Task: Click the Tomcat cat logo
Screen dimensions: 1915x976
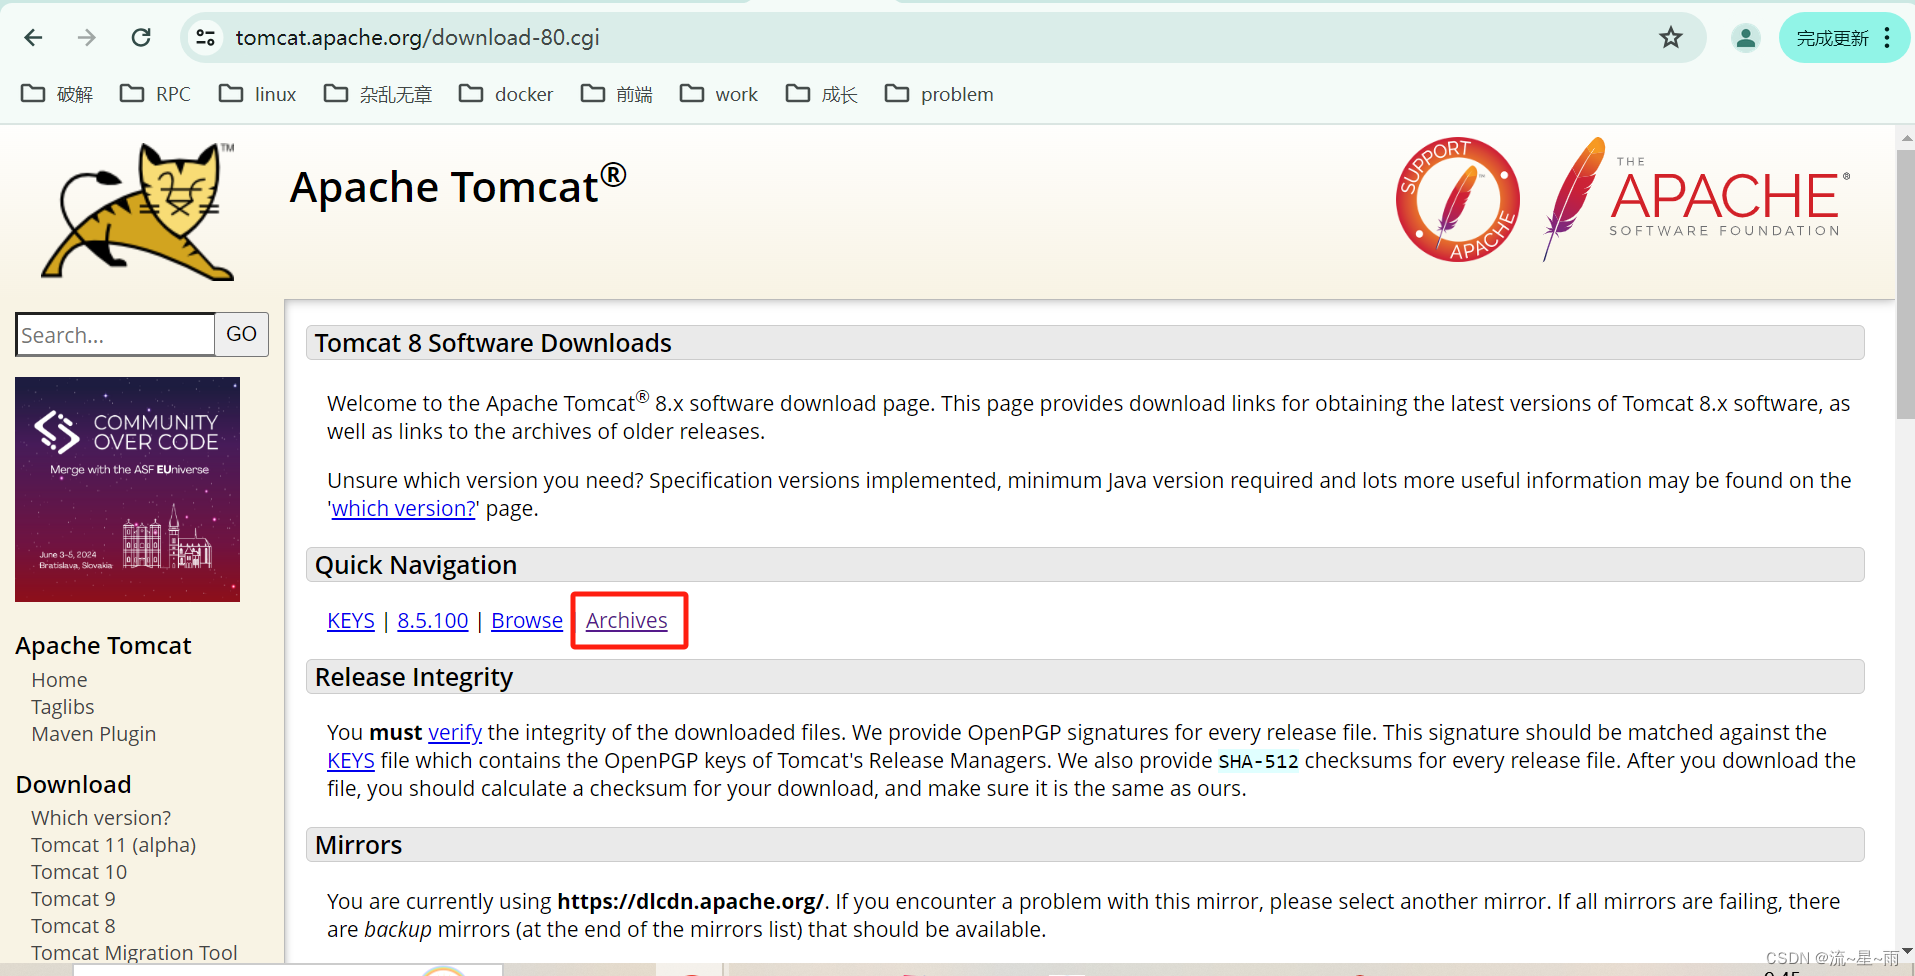Action: (138, 211)
